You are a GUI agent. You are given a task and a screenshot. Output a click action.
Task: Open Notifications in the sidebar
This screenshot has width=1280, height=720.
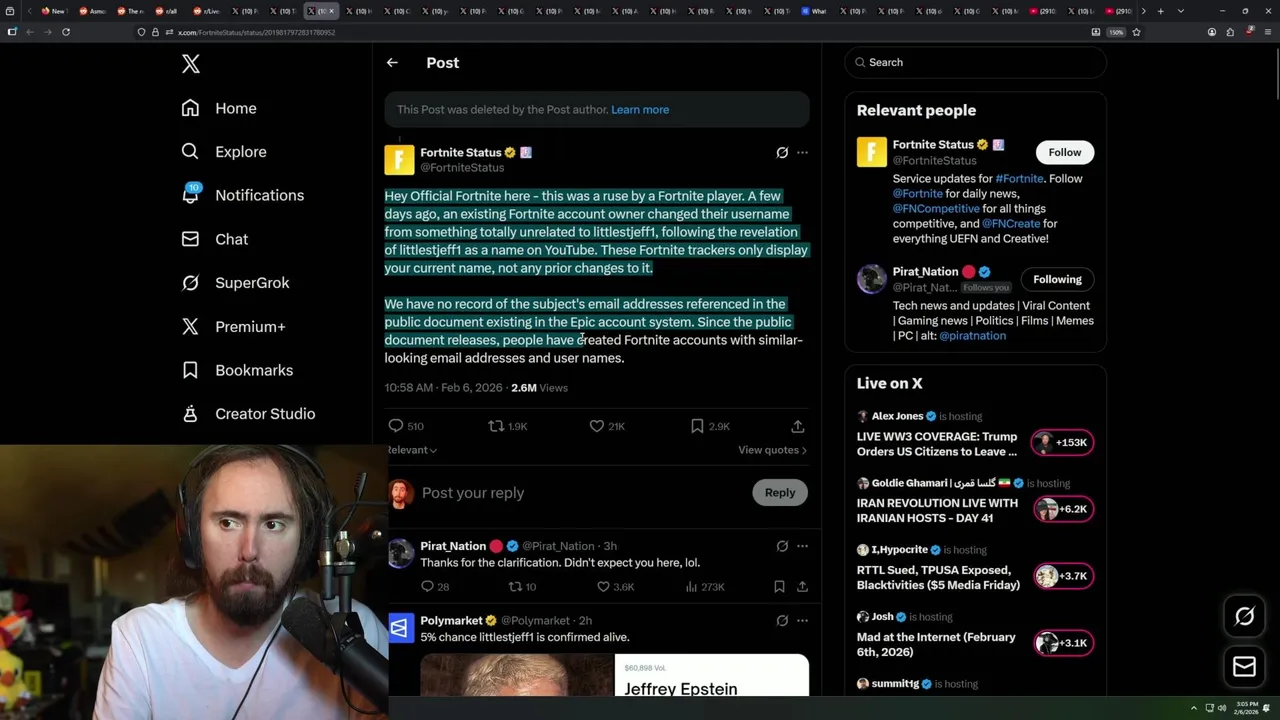[242, 195]
